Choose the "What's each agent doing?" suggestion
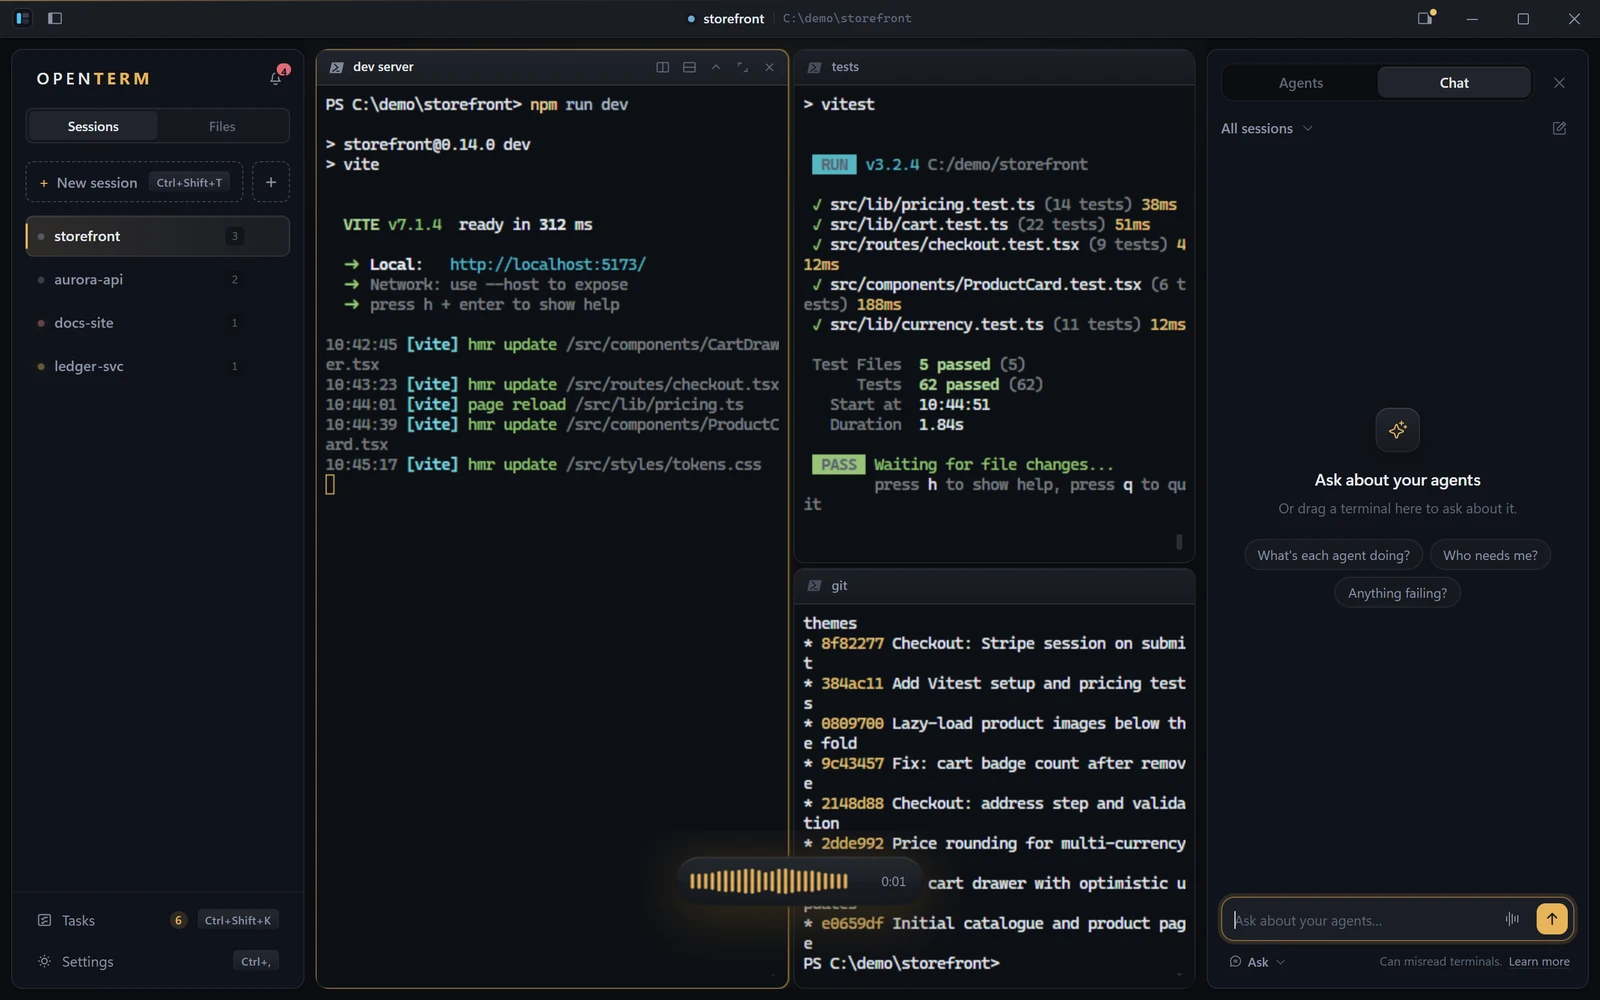The height and width of the screenshot is (1000, 1600). [1333, 555]
